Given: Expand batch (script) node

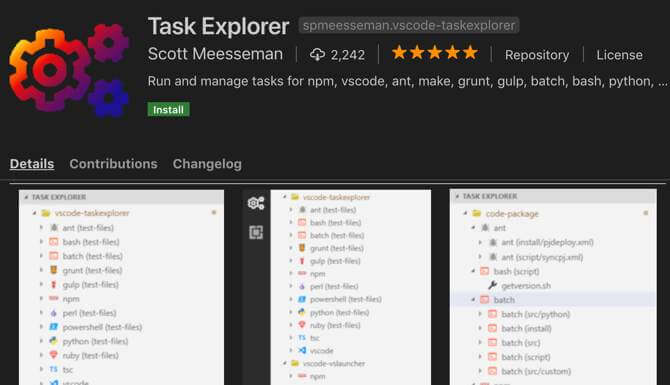Looking at the screenshot, I should click(x=480, y=357).
